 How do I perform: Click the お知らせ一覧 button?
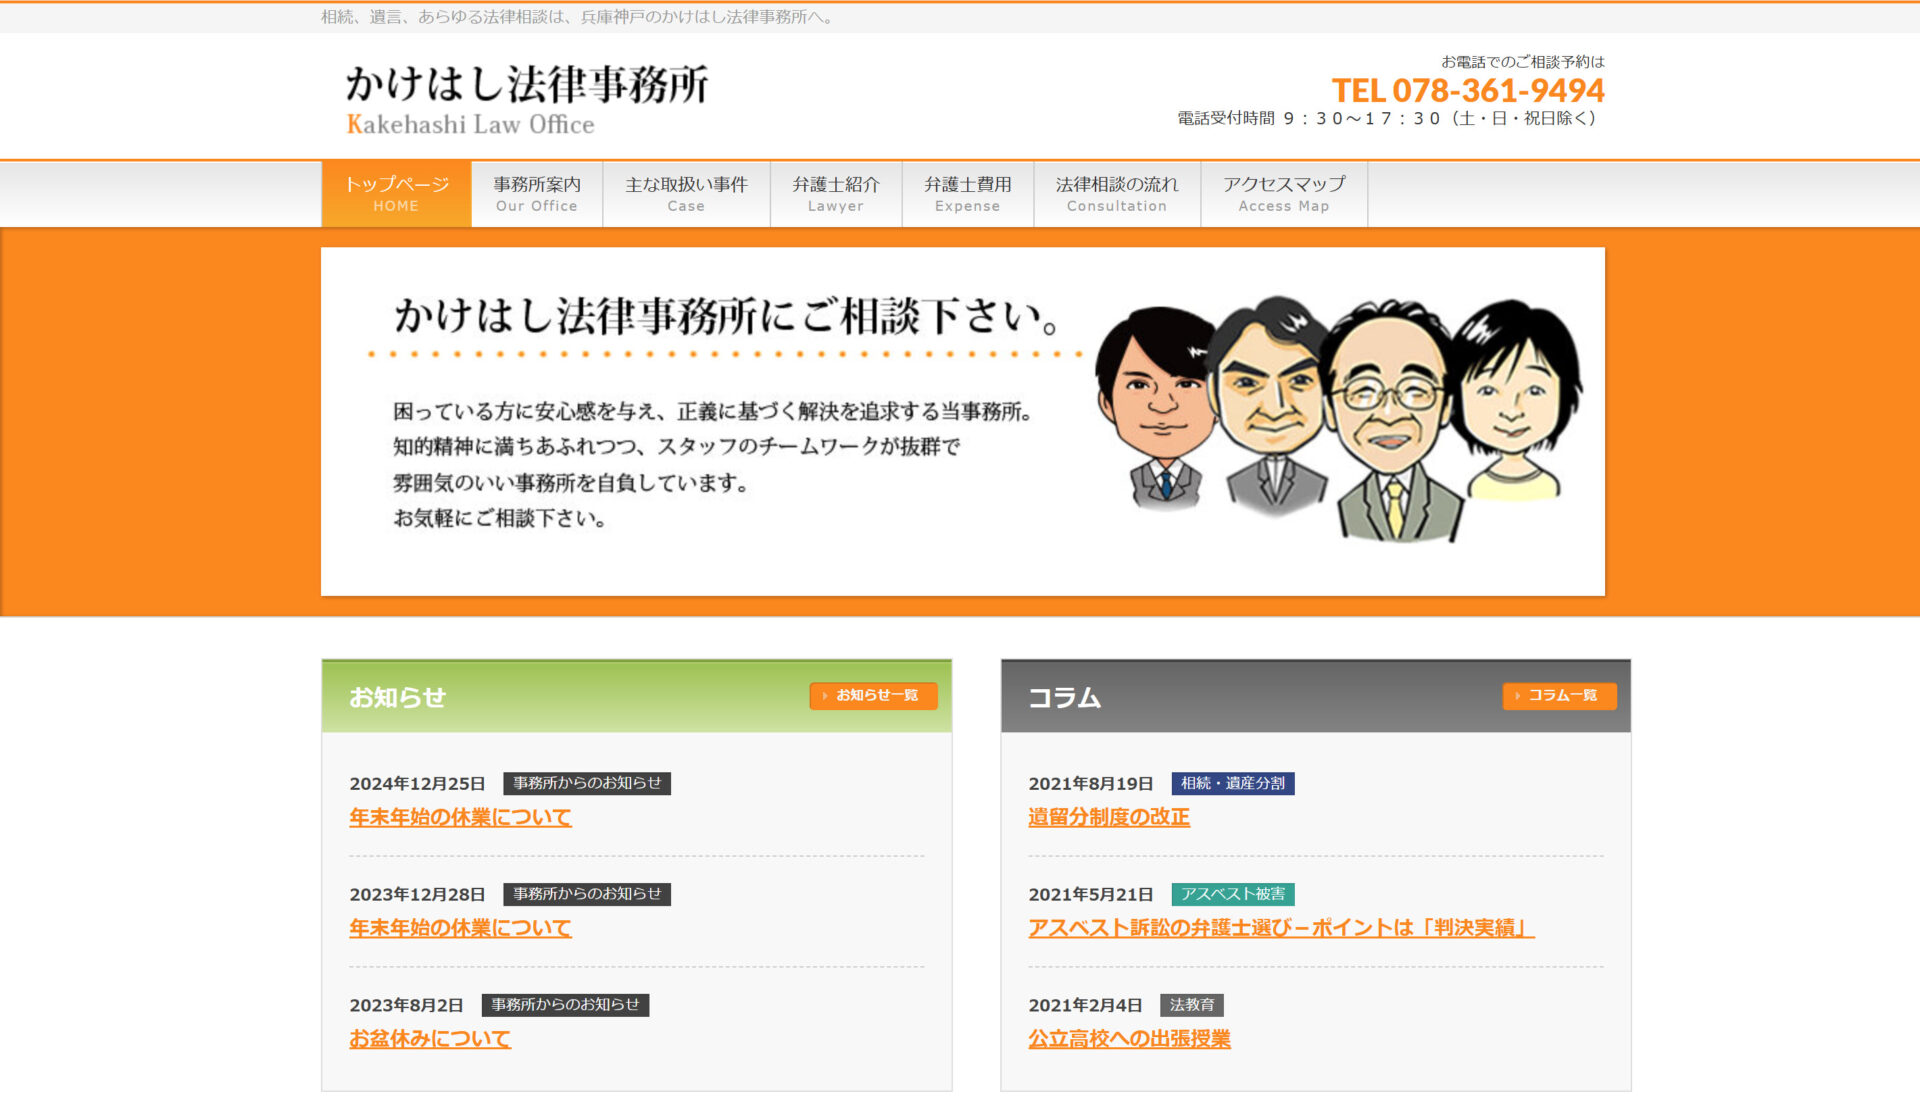click(873, 695)
